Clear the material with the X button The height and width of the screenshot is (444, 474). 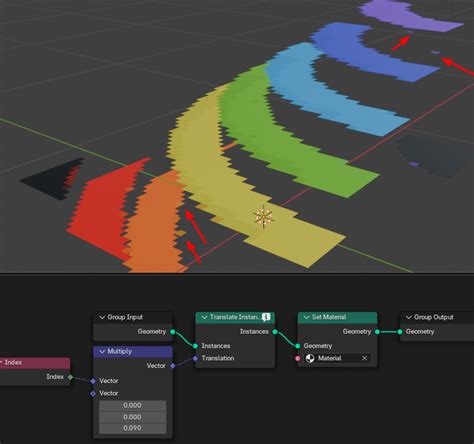[x=364, y=358]
